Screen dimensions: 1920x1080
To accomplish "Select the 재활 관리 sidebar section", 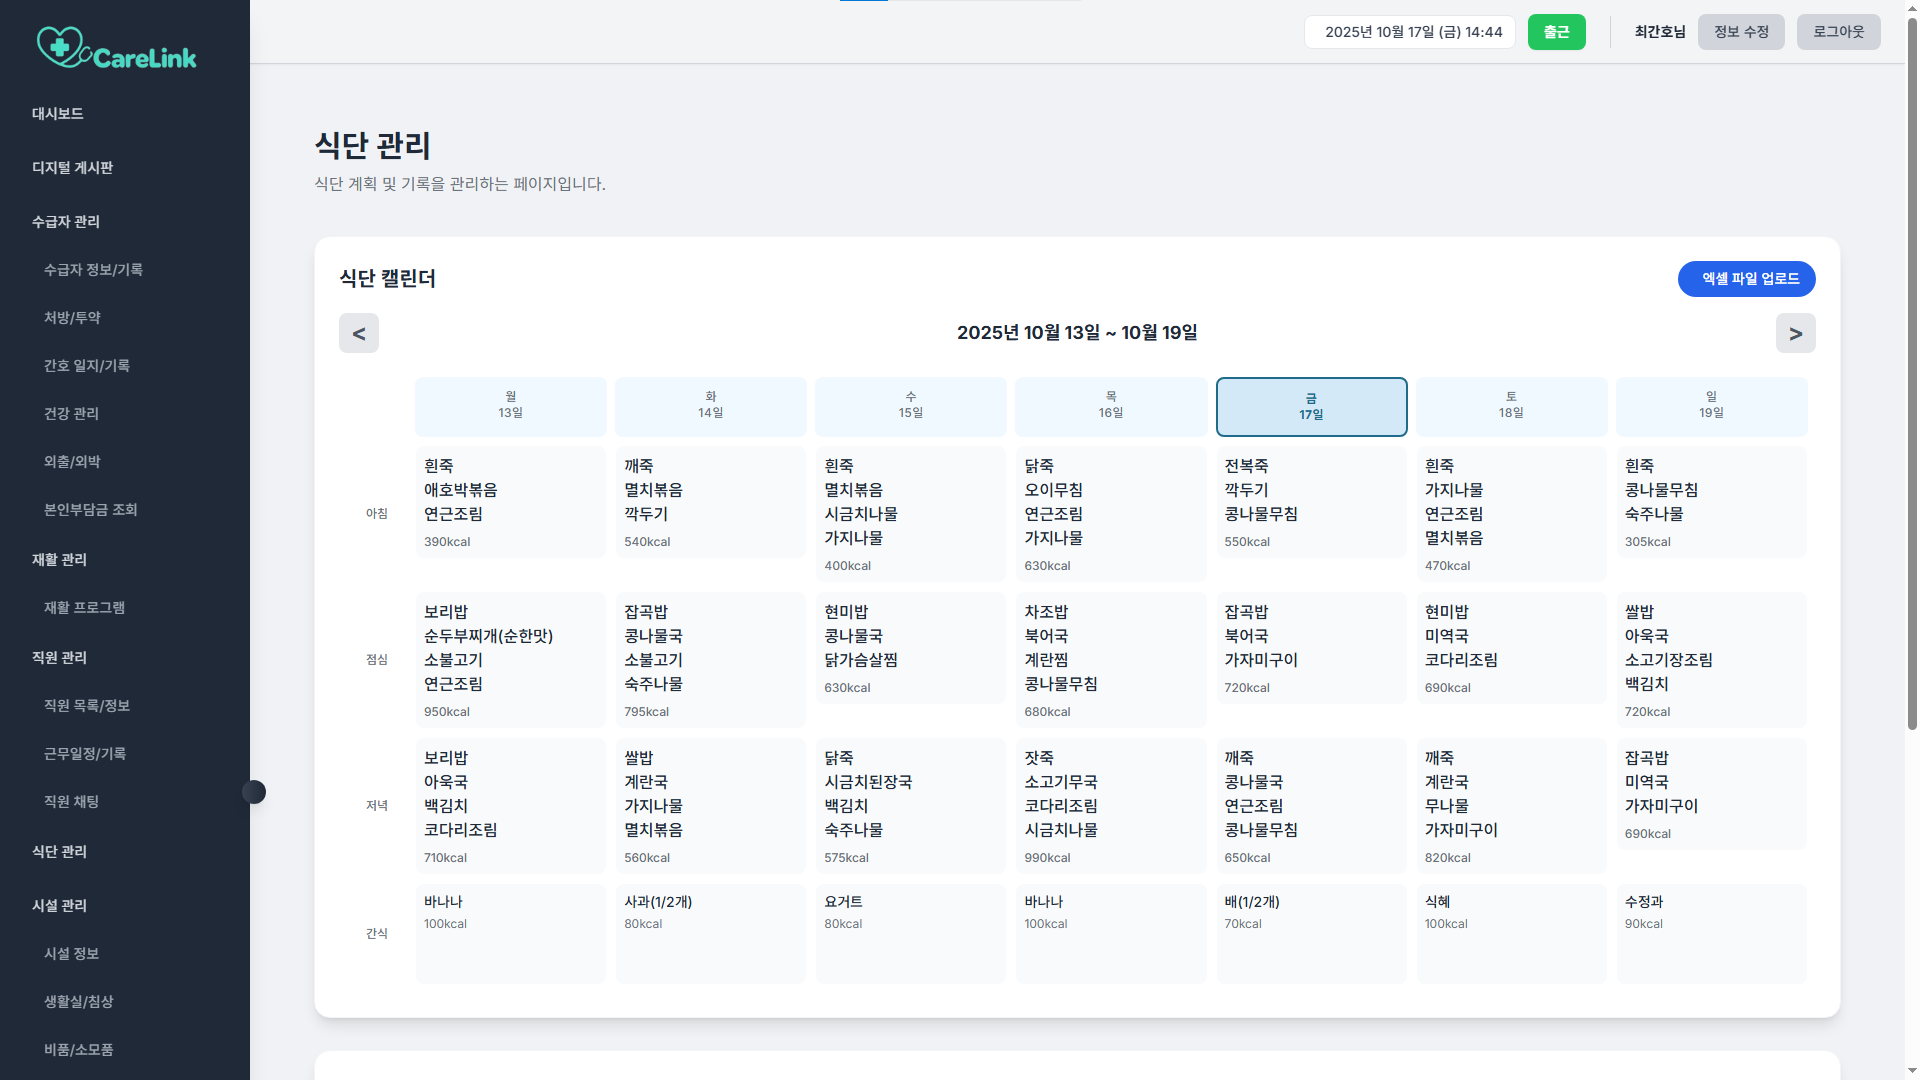I will 60,560.
